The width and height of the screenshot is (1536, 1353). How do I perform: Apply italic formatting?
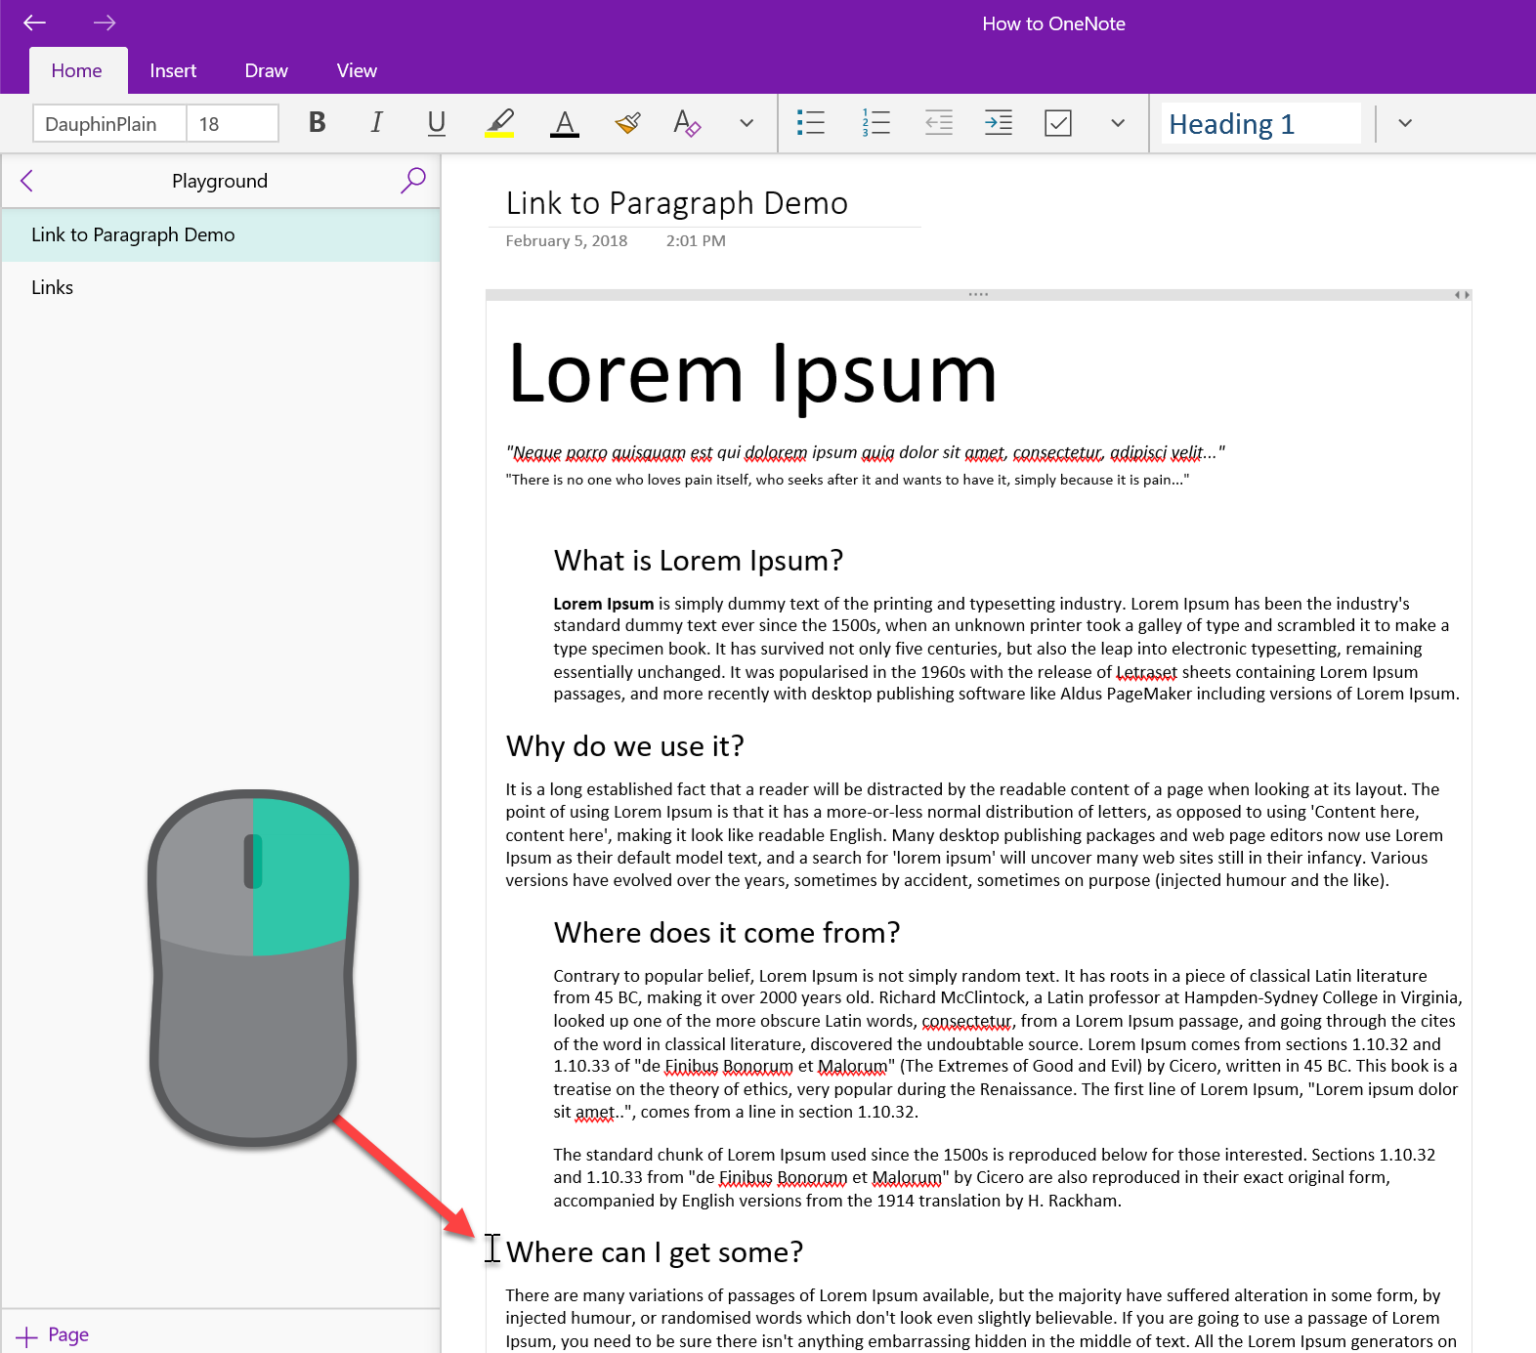[x=377, y=122]
